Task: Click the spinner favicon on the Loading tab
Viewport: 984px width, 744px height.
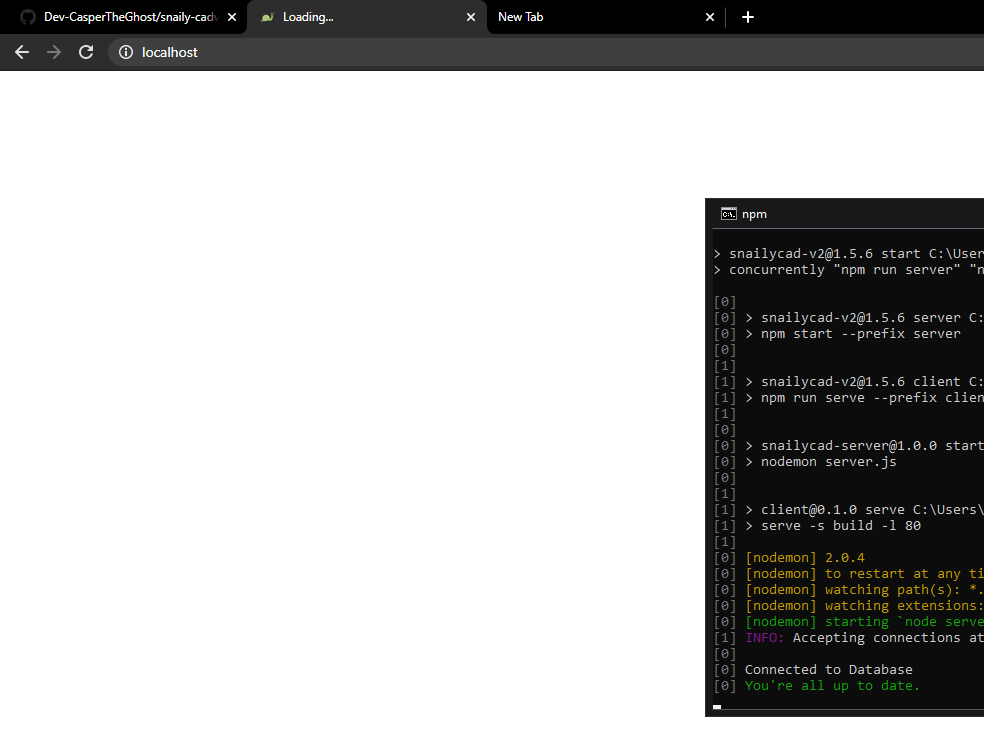Action: click(267, 17)
